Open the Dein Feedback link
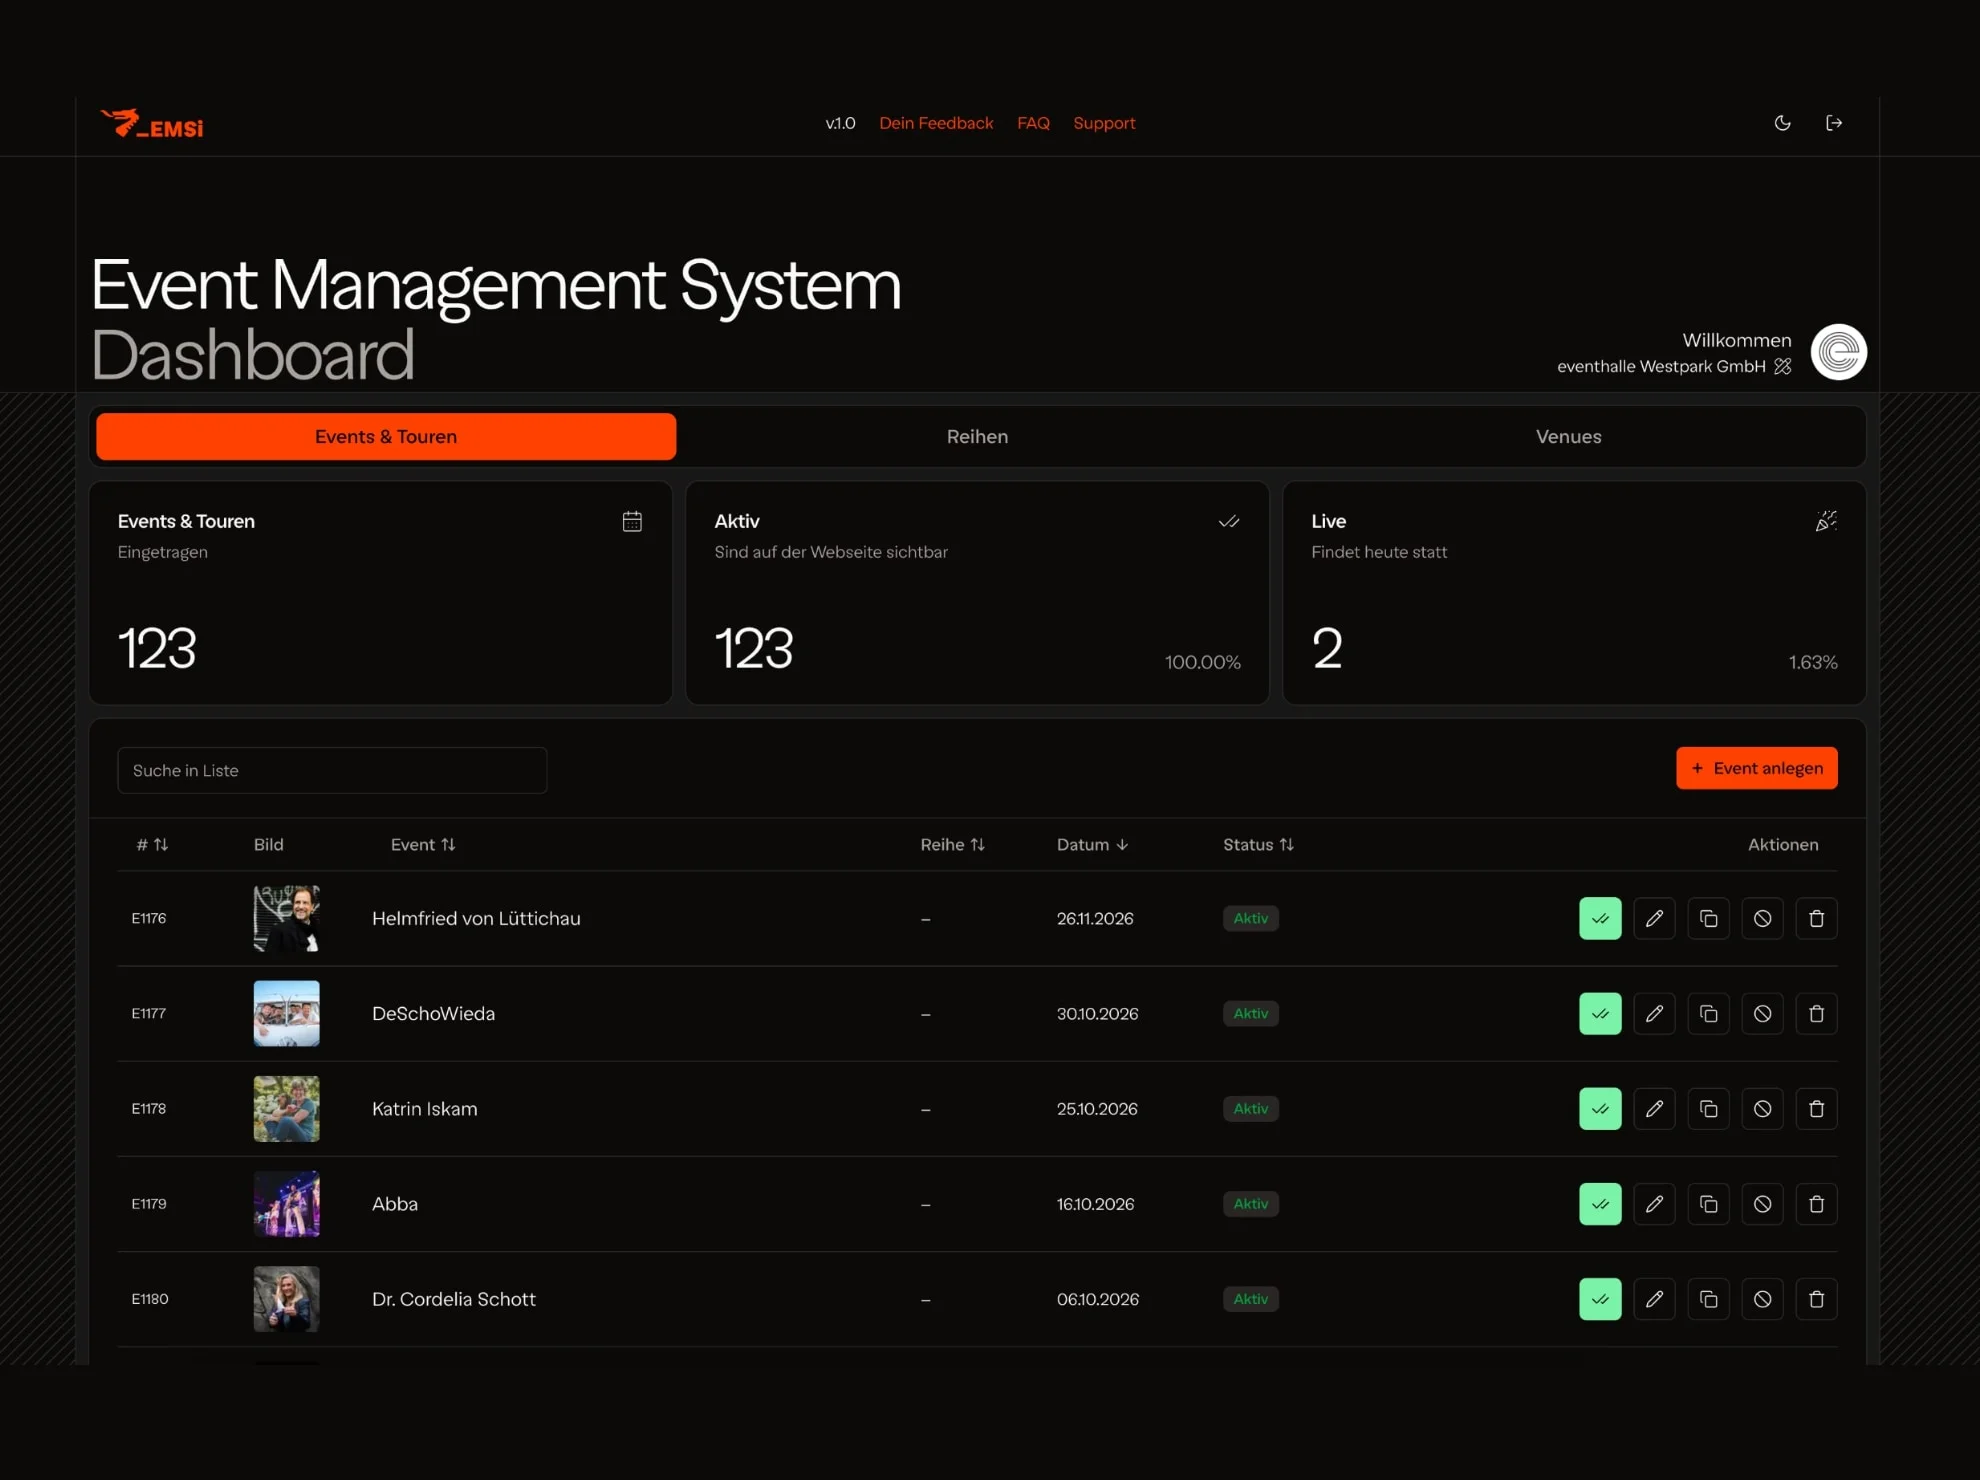 pos(936,123)
